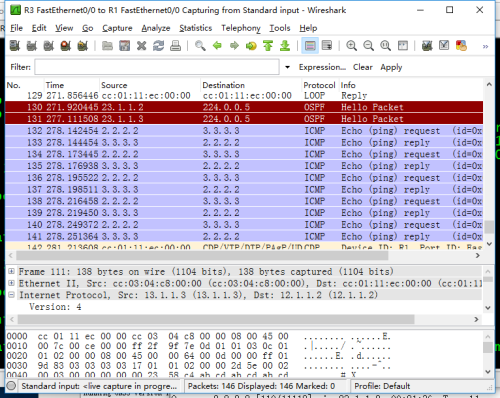
Task: Click the capture status indicator icon
Action: (x=11, y=386)
